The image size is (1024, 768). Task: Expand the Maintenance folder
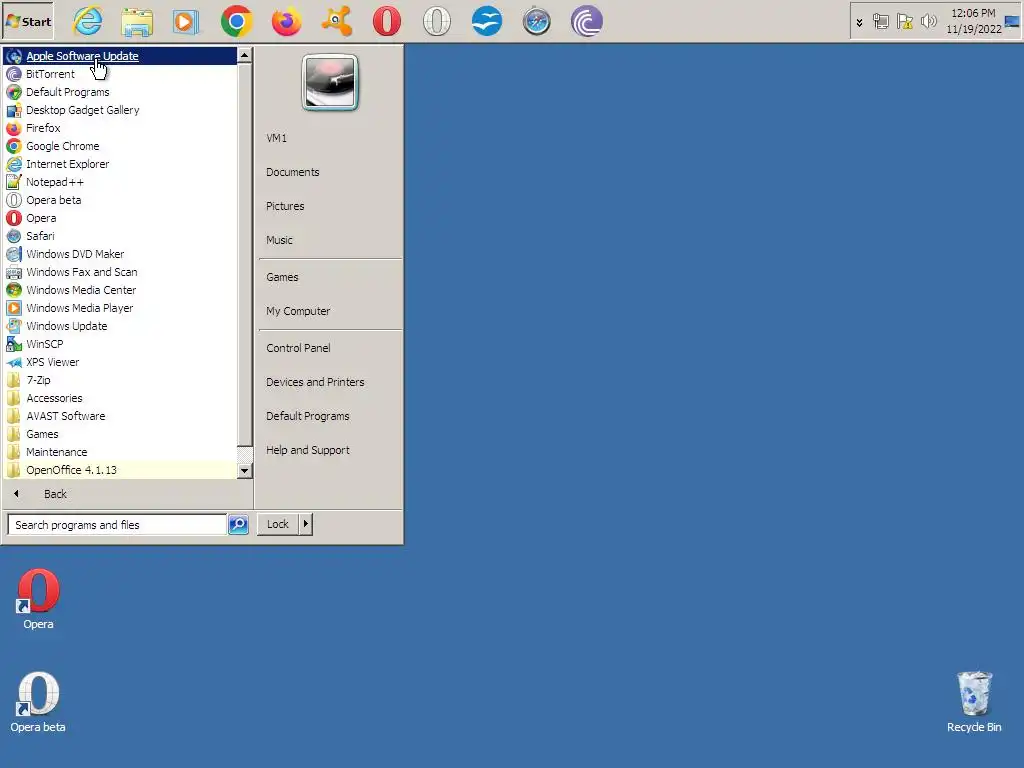(120, 452)
